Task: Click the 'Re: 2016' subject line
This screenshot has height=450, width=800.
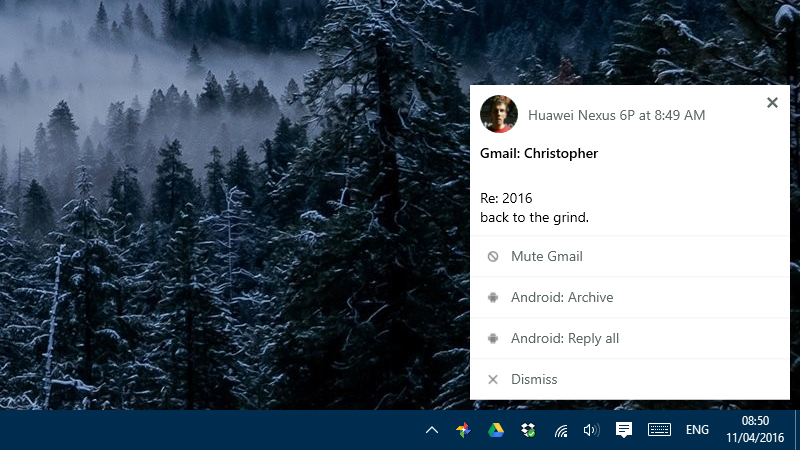Action: [506, 198]
